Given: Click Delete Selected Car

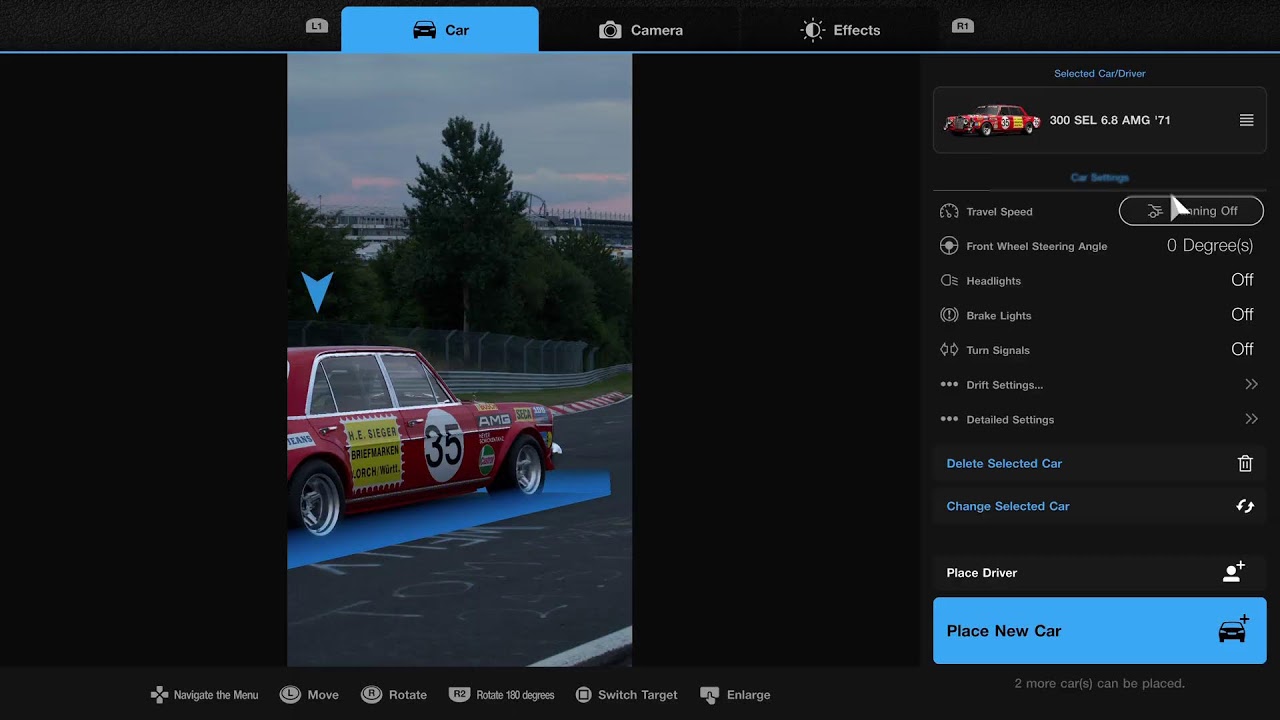Looking at the screenshot, I should [x=1099, y=463].
